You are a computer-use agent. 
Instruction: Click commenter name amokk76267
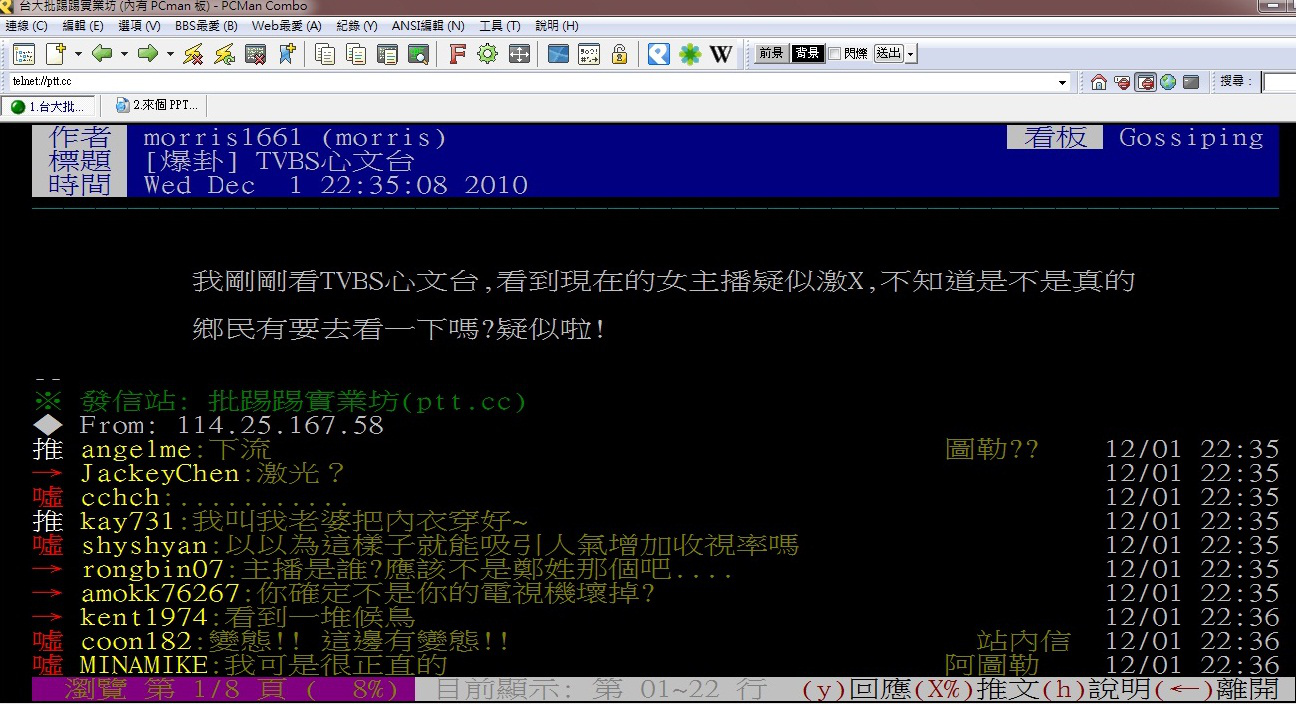click(x=160, y=593)
